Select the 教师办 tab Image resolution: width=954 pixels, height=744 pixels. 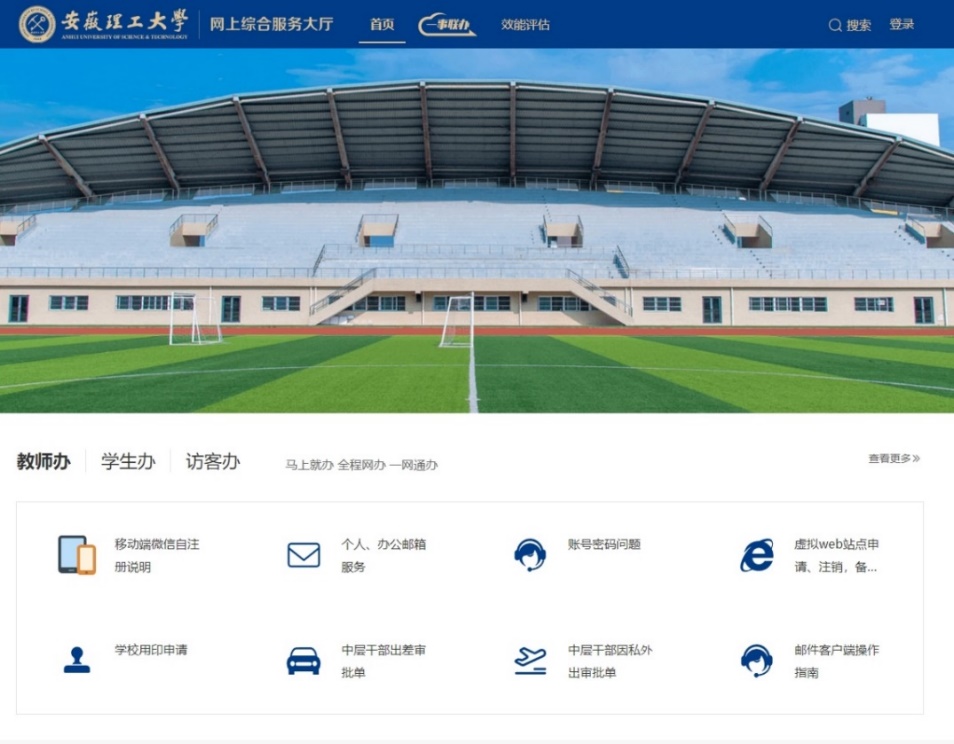(x=44, y=461)
